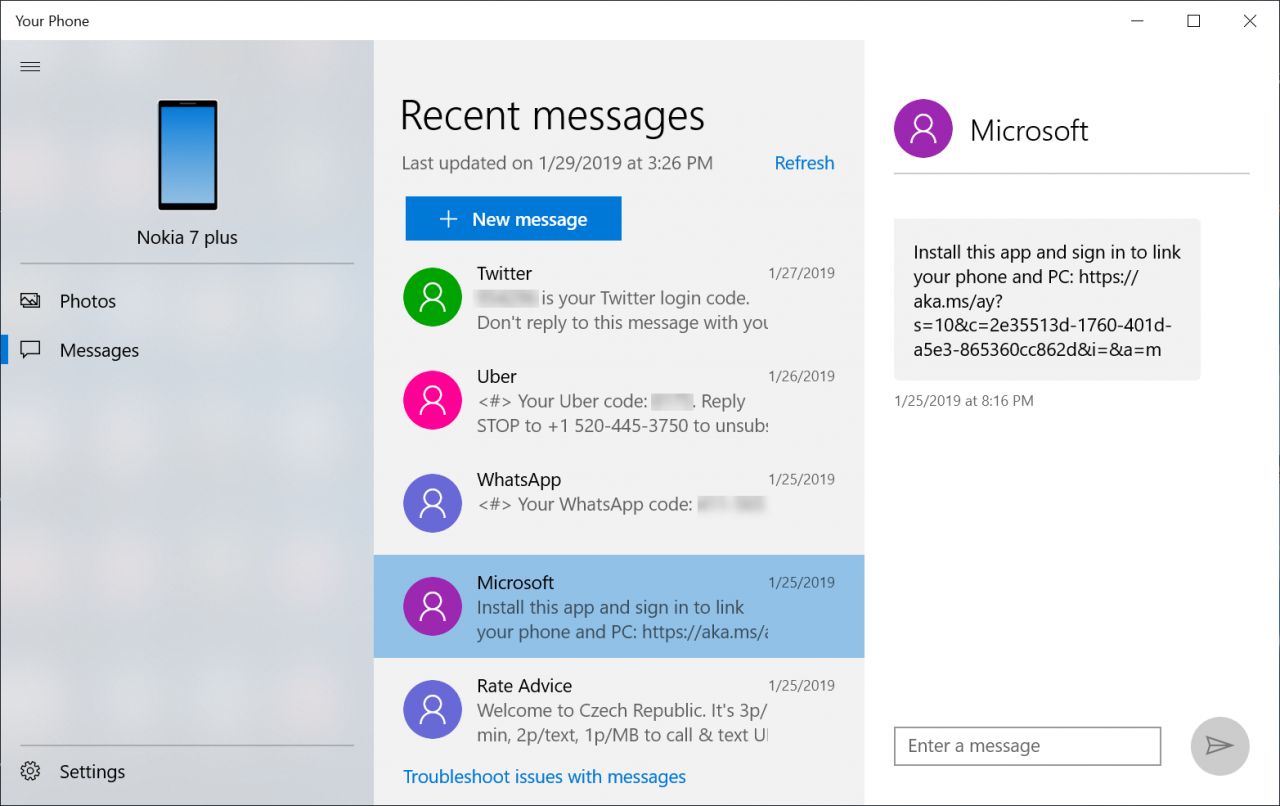Screen dimensions: 1280x806
Task: Click the 1/26/2019 date on Uber row
Action: (x=801, y=377)
